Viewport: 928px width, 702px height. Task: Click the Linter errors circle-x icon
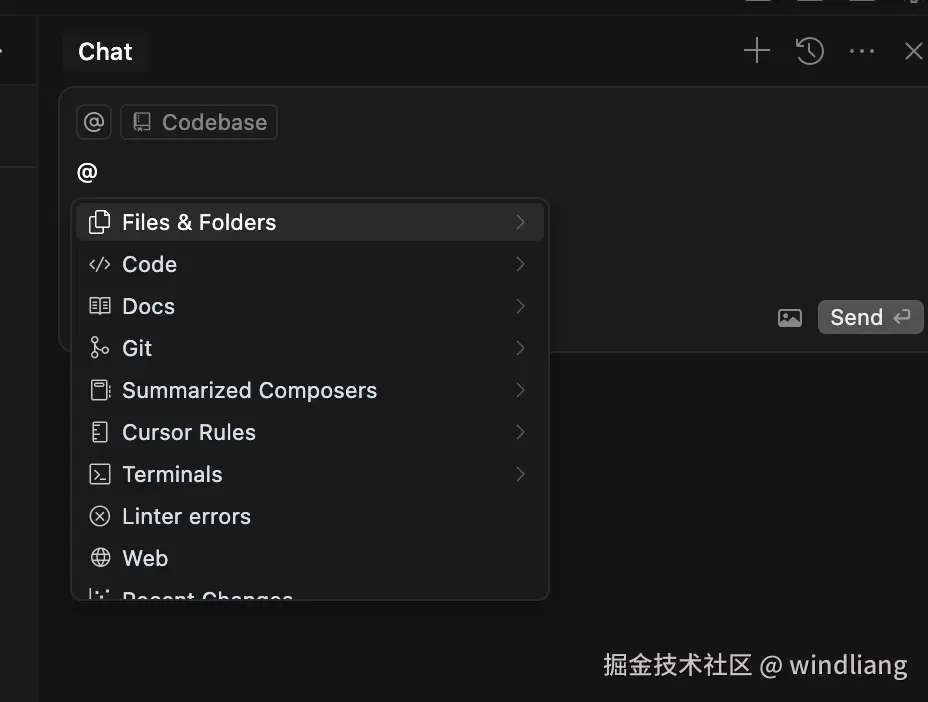(x=100, y=516)
